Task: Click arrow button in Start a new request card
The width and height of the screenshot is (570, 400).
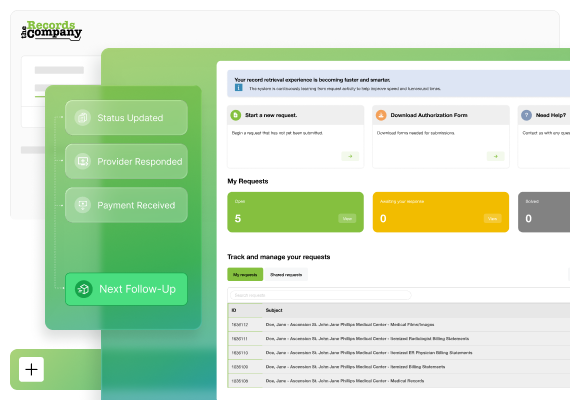Action: point(350,156)
